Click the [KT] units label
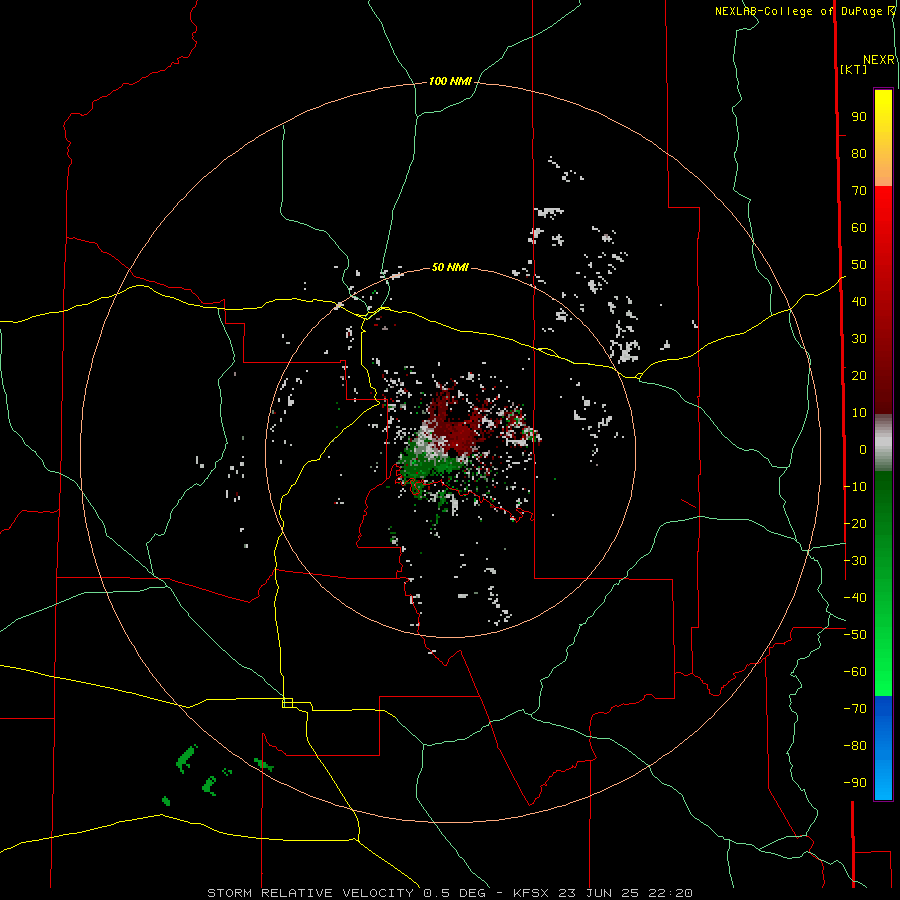900x900 pixels. pos(853,69)
